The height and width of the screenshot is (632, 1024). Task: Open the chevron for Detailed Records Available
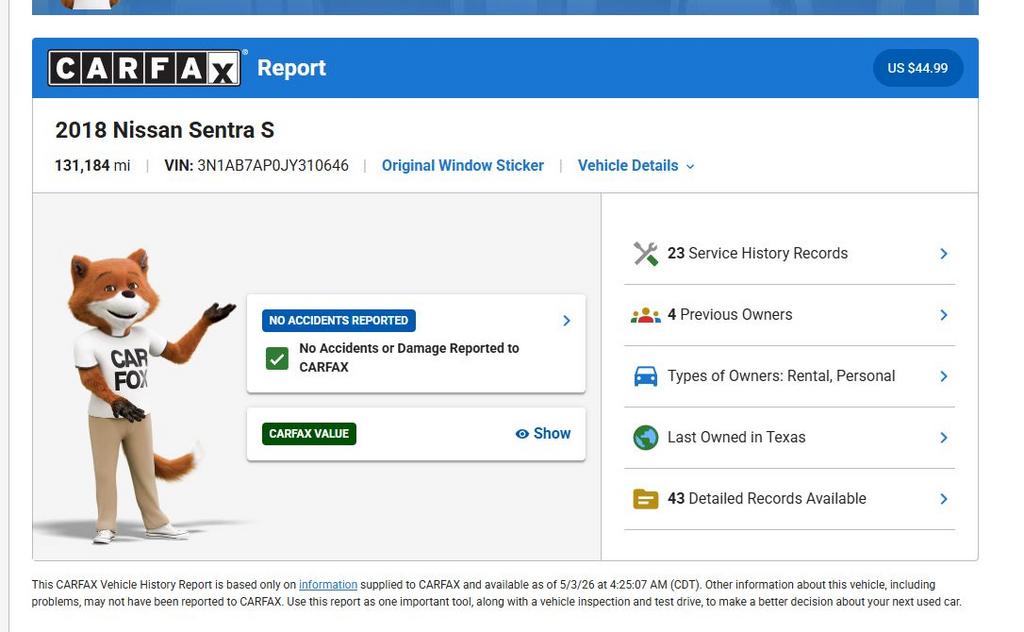(944, 499)
